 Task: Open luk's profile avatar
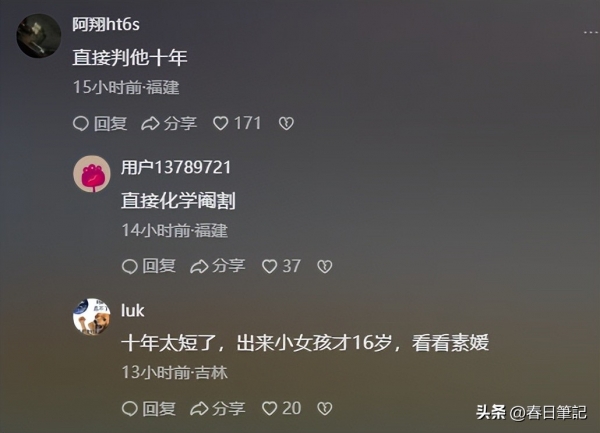pos(92,317)
